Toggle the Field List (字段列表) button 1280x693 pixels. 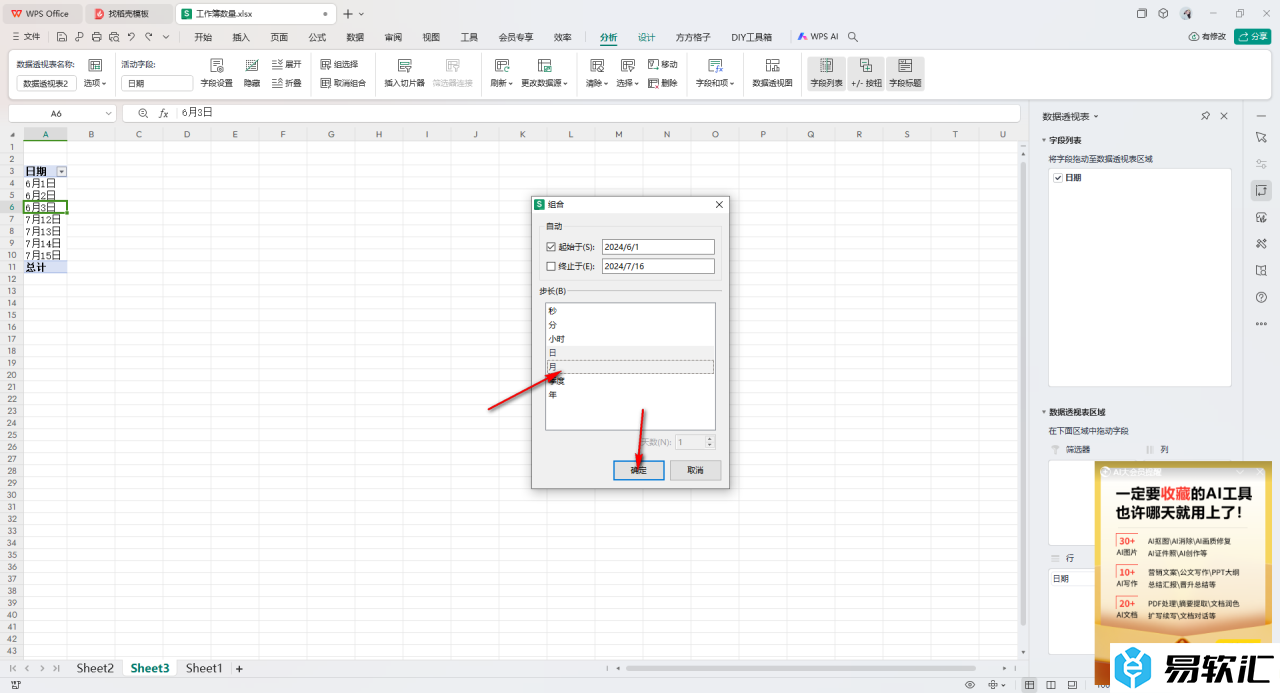coord(826,73)
